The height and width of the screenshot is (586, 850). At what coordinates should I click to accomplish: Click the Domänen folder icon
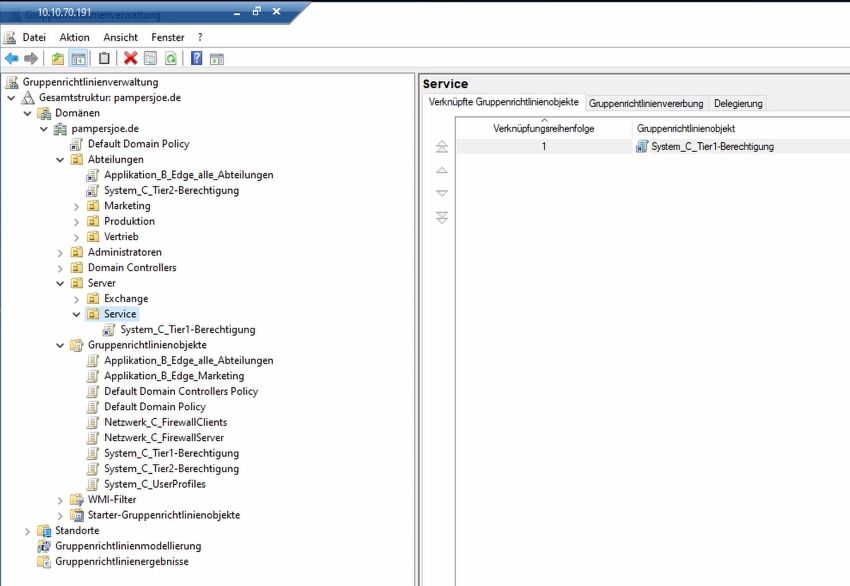click(x=44, y=113)
